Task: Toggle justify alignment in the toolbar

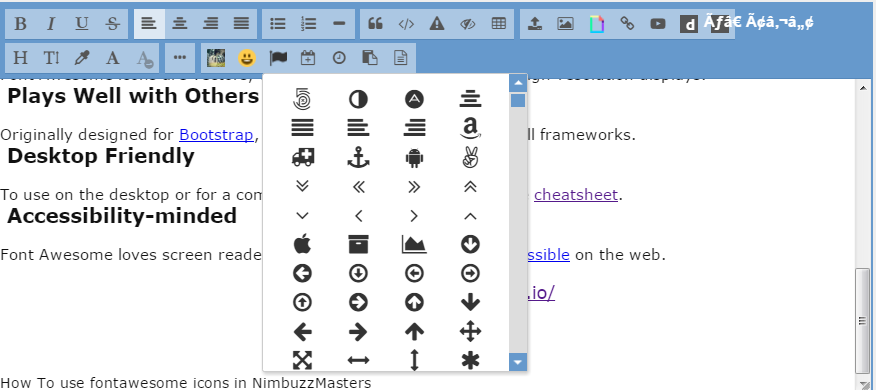Action: pyautogui.click(x=241, y=24)
